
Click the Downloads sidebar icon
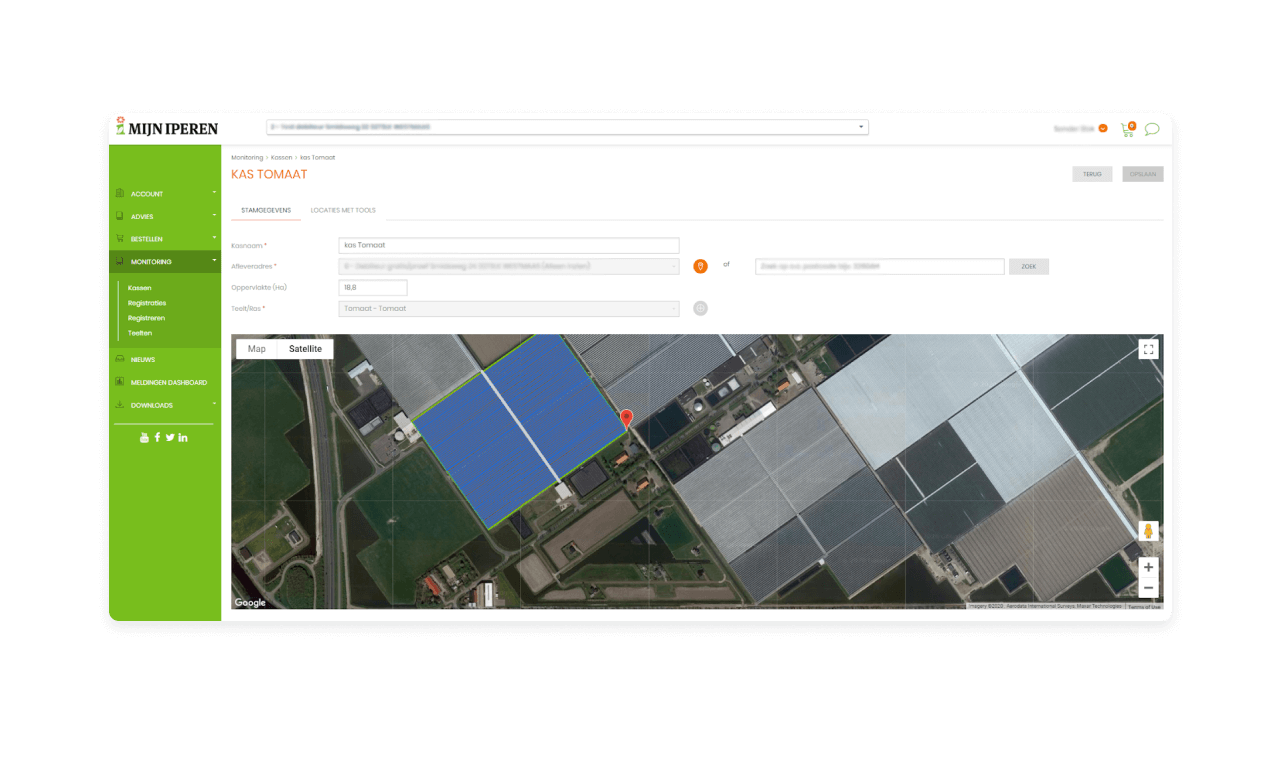(x=120, y=405)
